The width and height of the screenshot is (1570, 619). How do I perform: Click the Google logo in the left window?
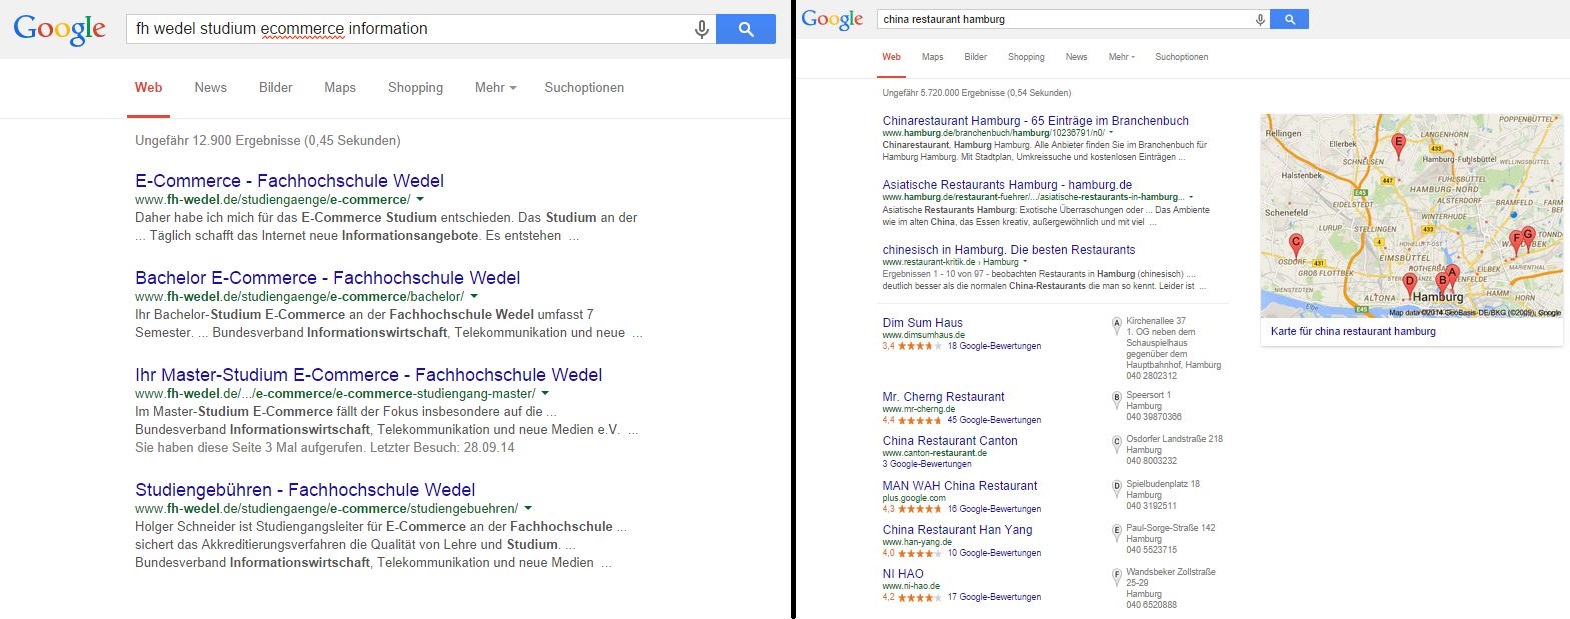point(59,29)
